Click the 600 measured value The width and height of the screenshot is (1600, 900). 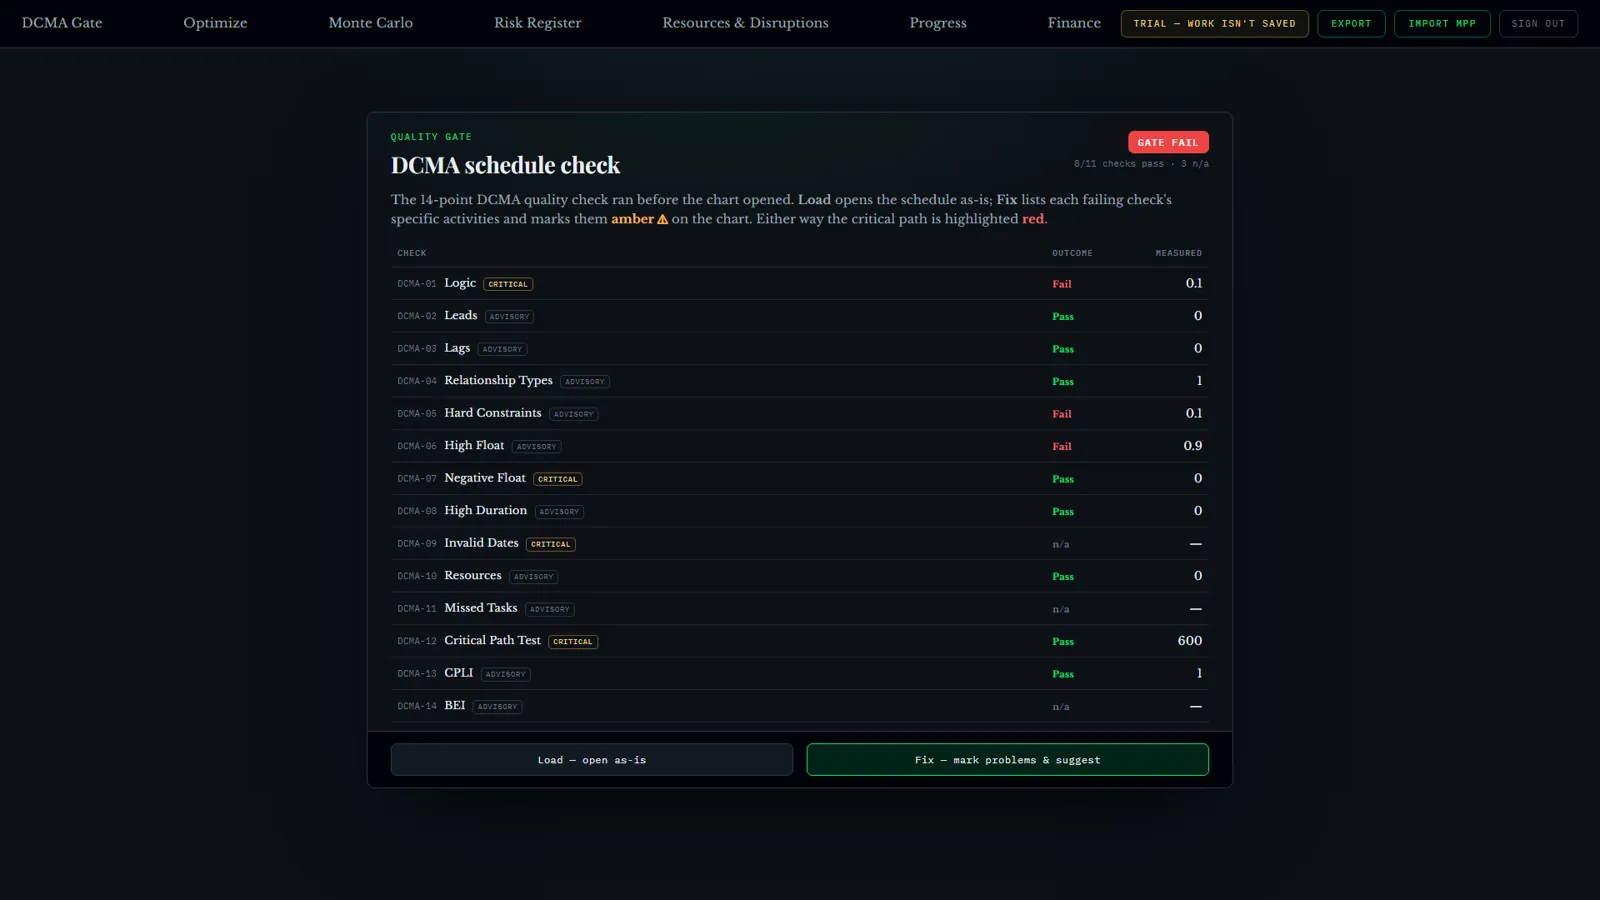[1190, 641]
